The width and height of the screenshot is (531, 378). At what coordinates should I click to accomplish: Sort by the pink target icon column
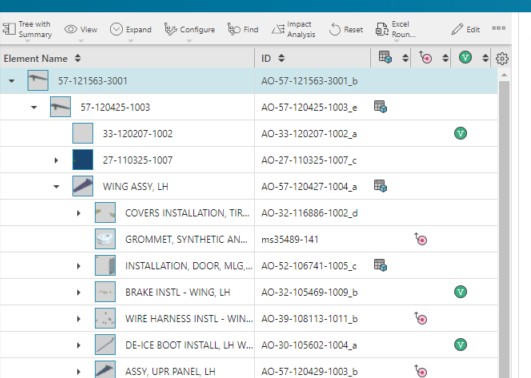point(445,58)
